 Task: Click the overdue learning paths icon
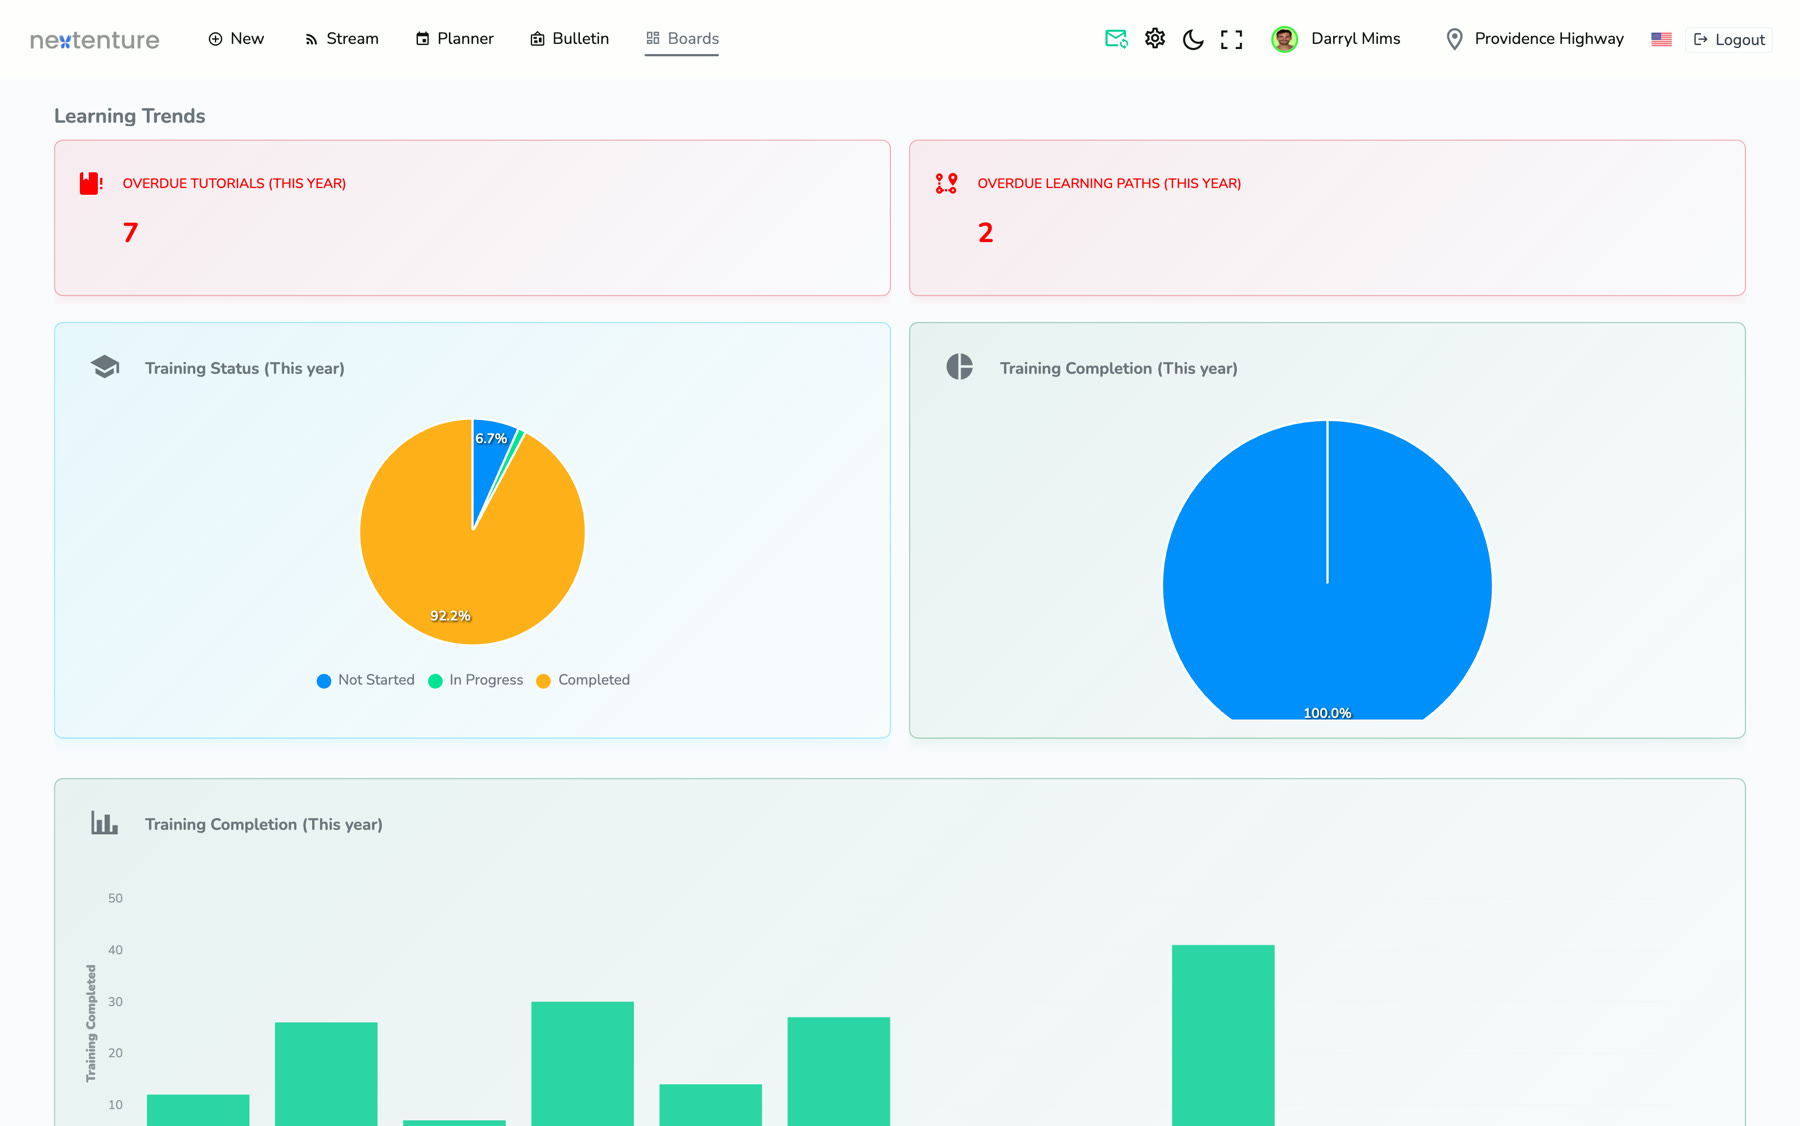click(946, 183)
